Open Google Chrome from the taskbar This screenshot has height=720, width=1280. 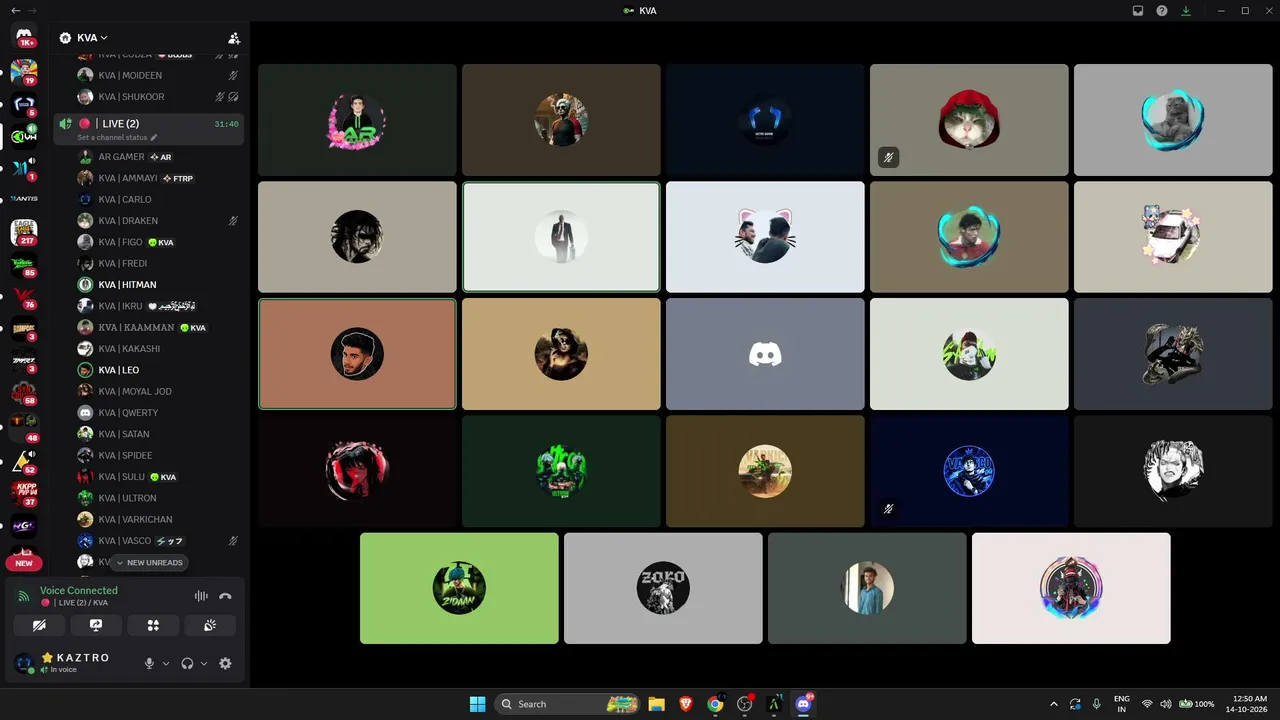[x=715, y=704]
